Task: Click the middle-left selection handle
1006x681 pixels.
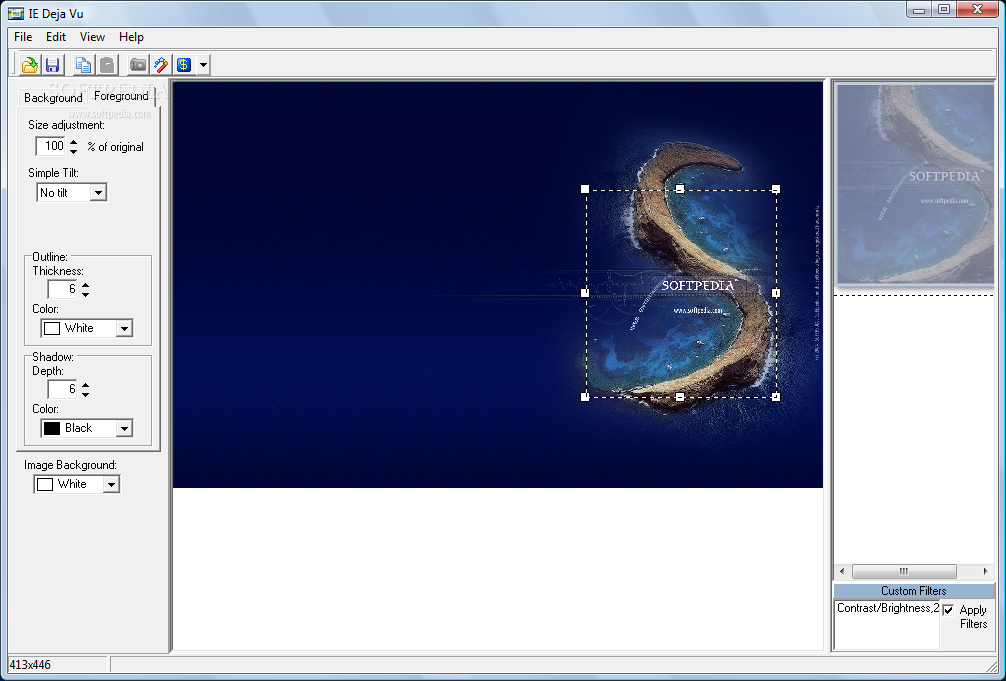Action: pos(584,293)
